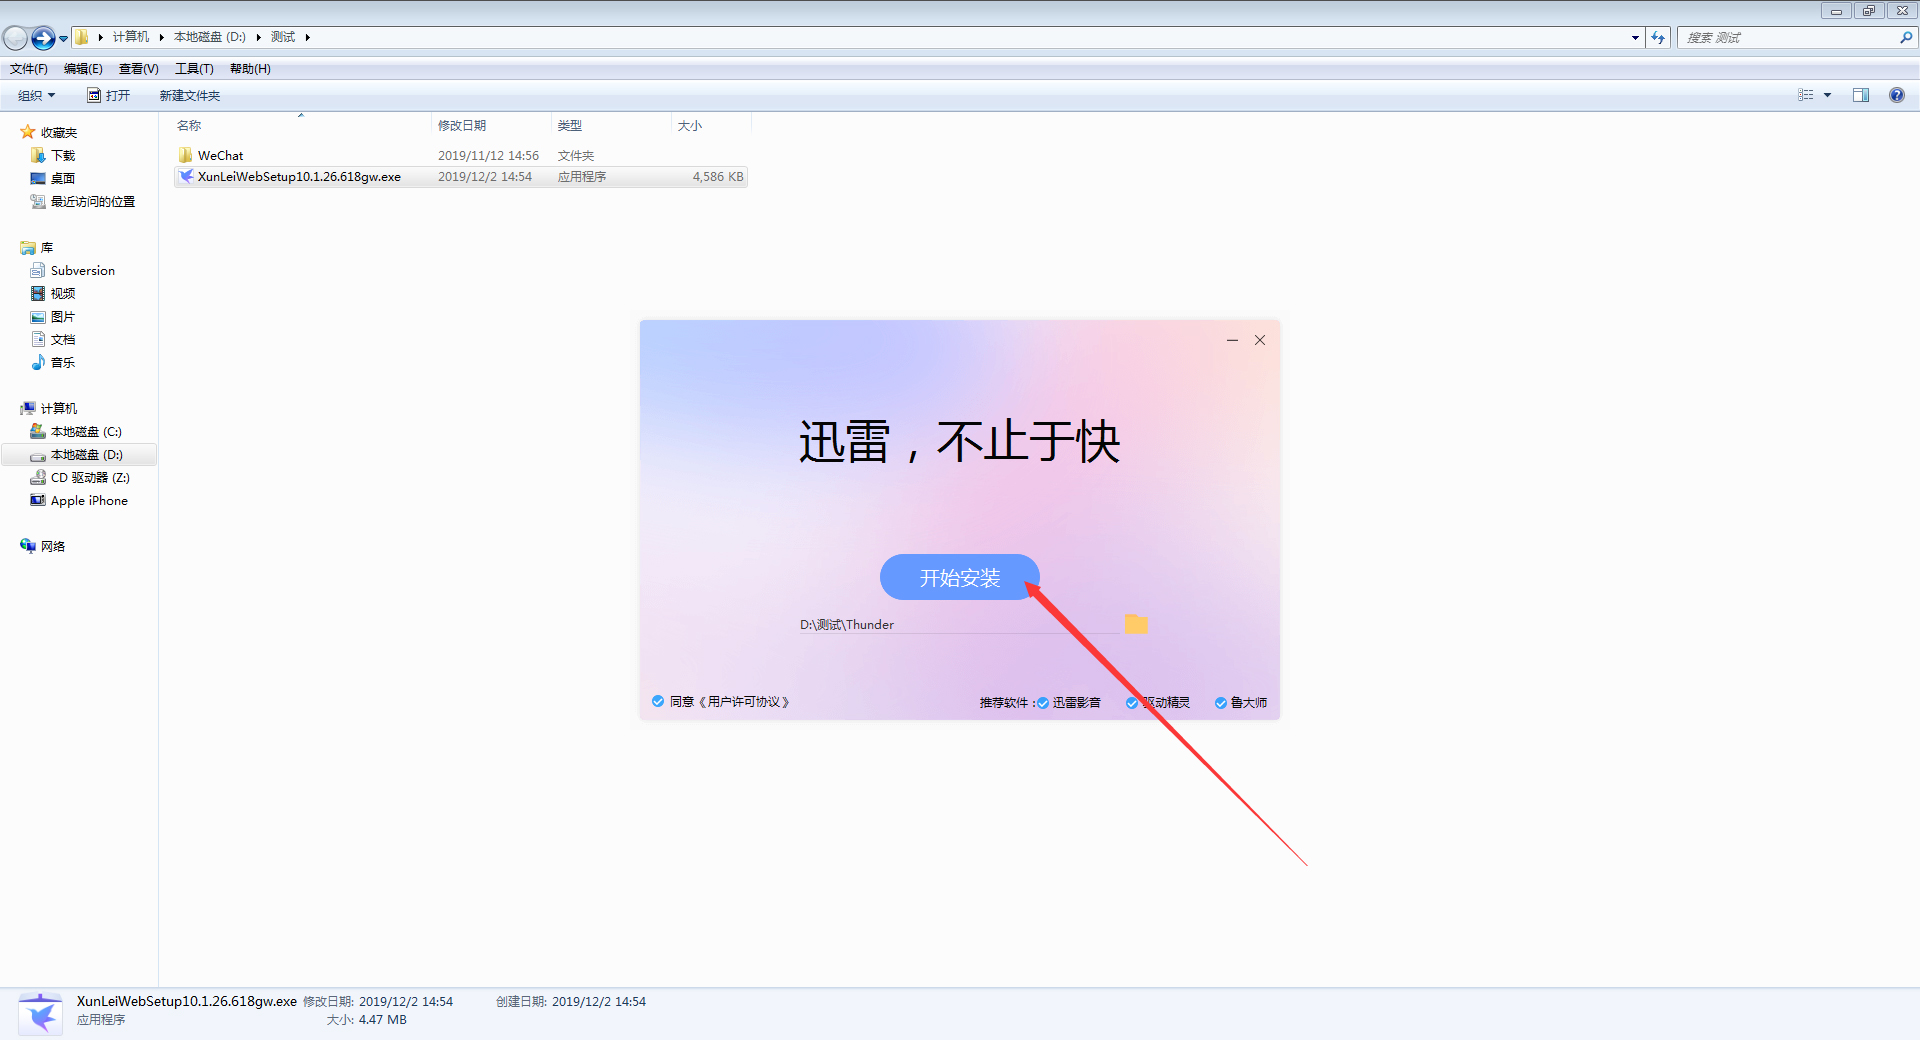Open the 查看 menu
This screenshot has width=1920, height=1040.
pyautogui.click(x=138, y=68)
